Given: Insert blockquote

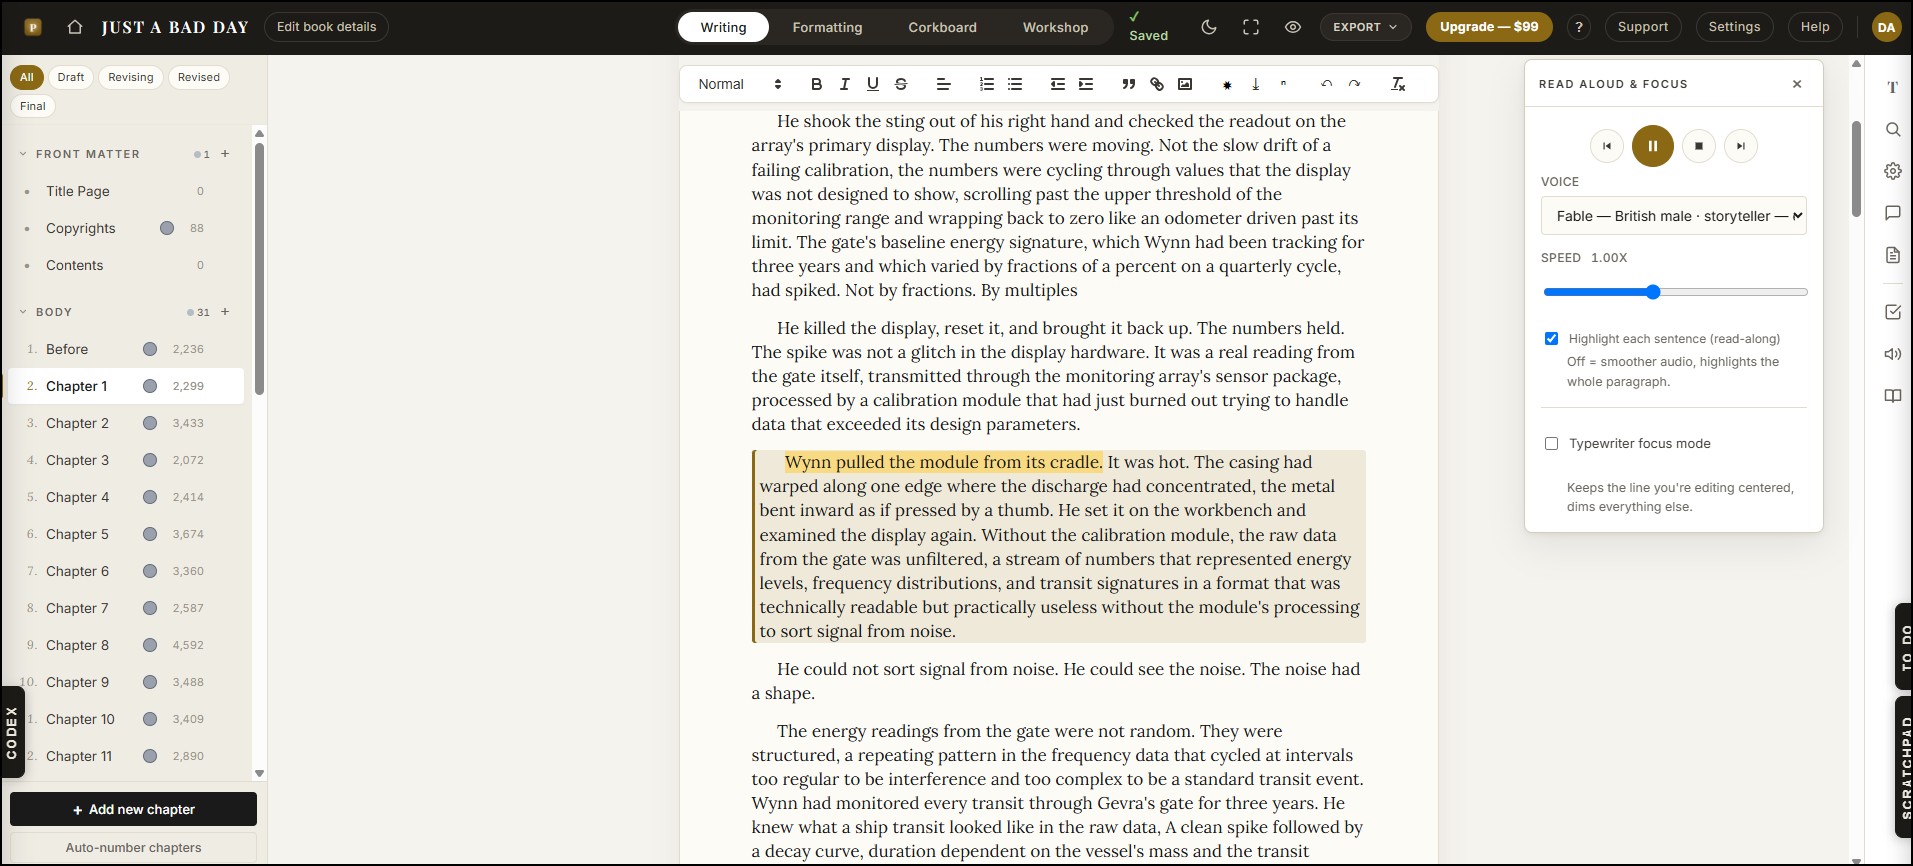Looking at the screenshot, I should point(1128,84).
